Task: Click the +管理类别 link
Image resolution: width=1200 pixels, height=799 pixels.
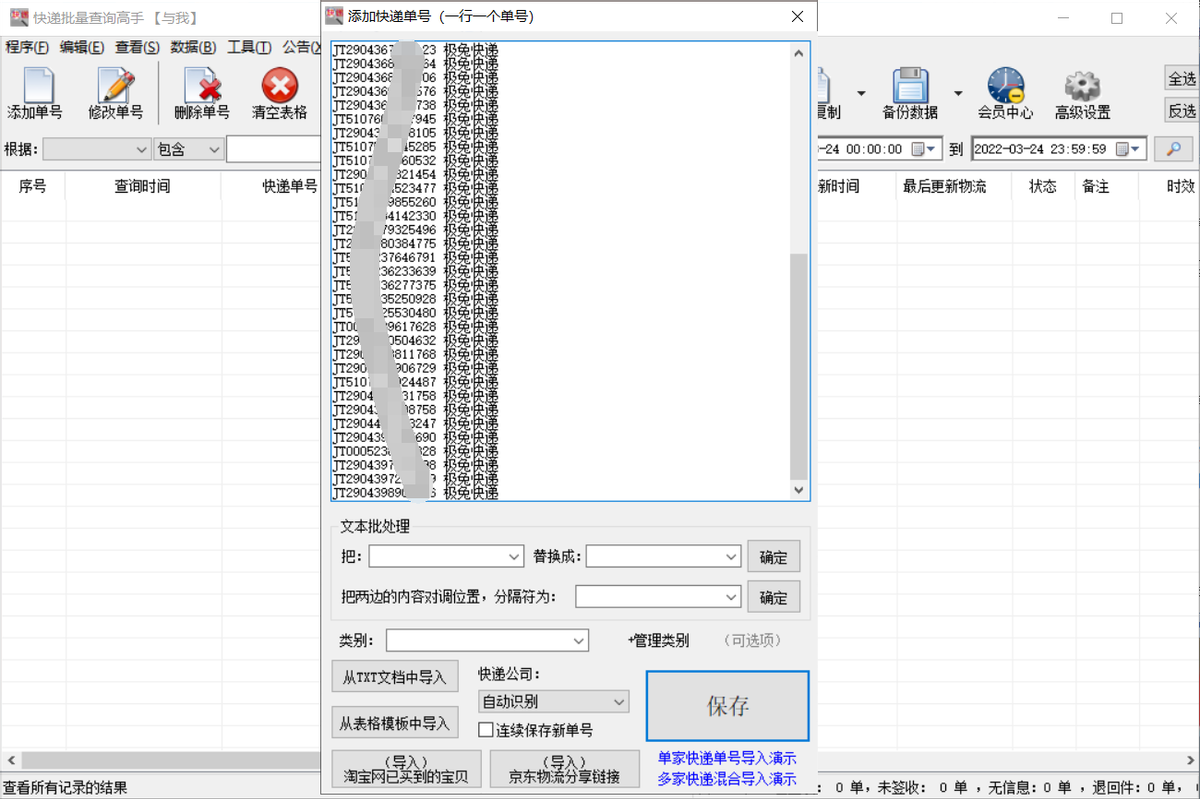Action: click(657, 640)
